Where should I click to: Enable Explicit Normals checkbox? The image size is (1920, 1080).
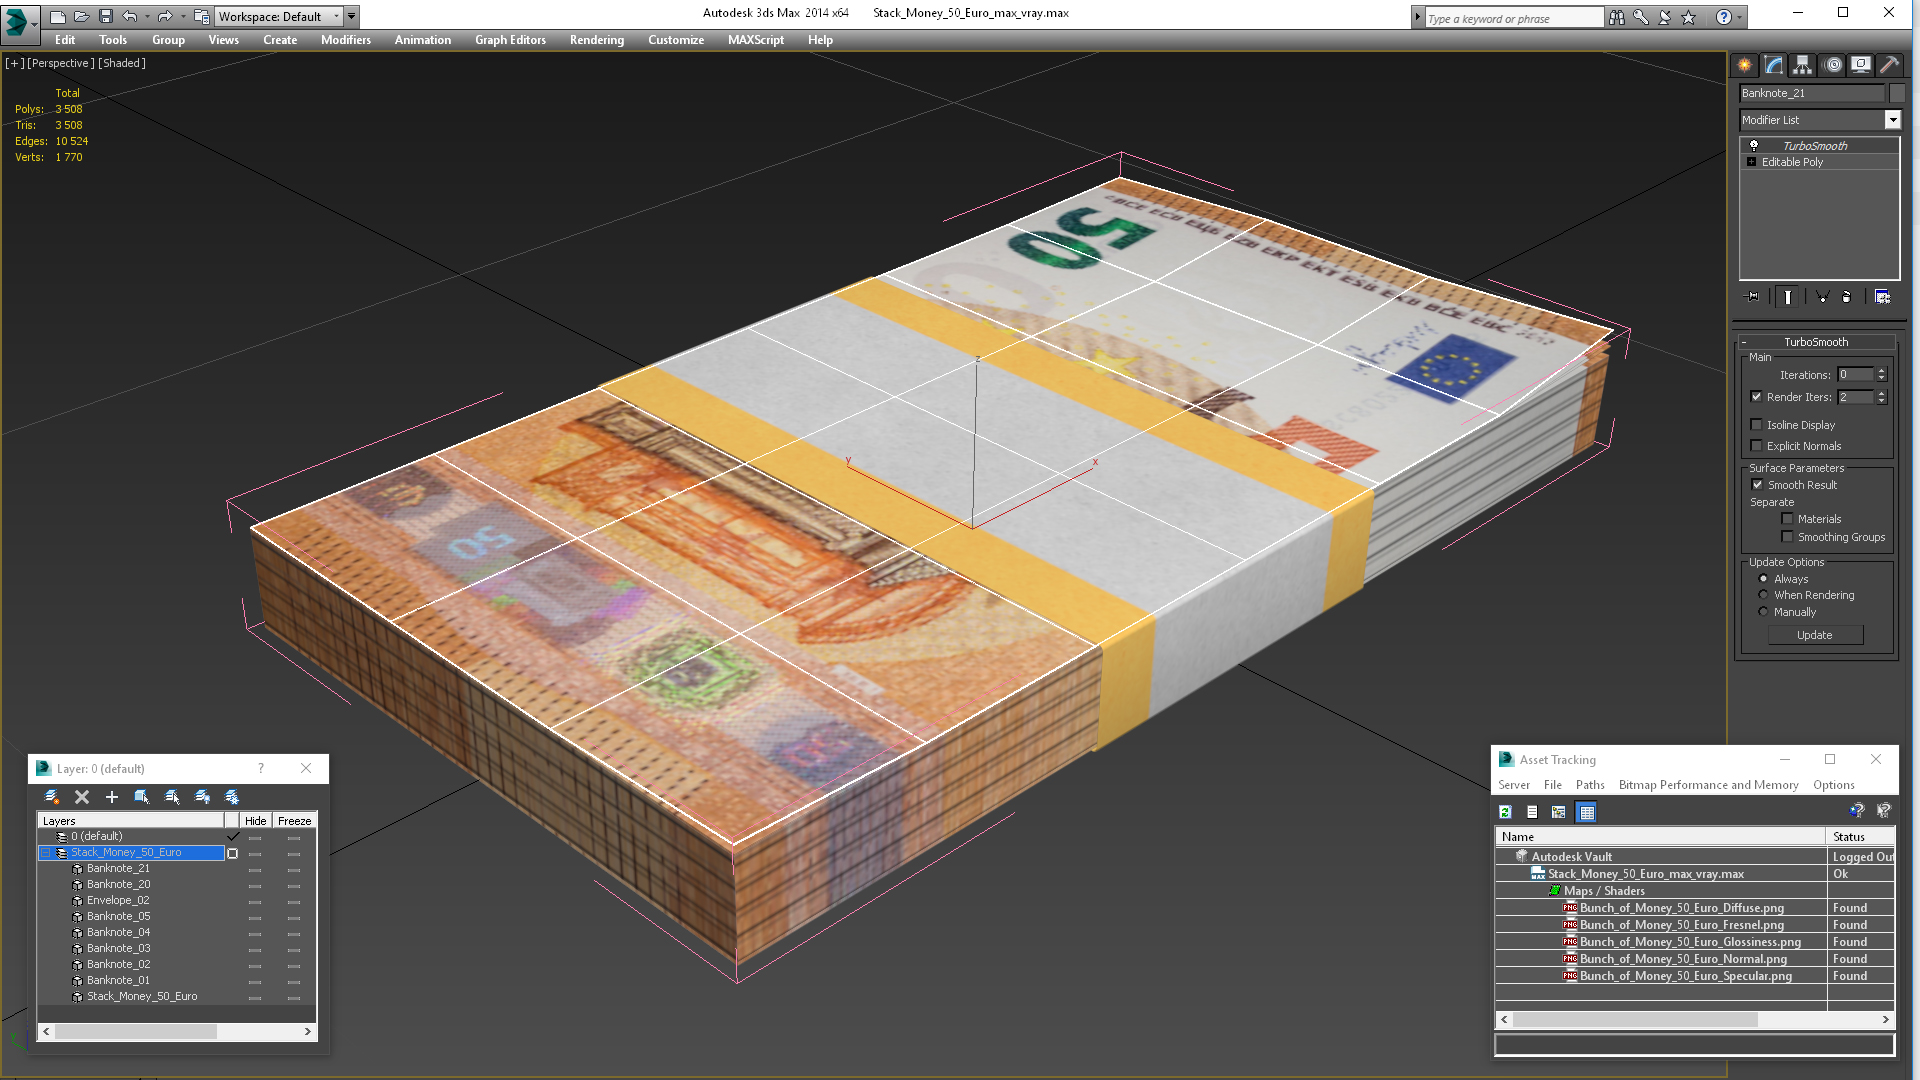pos(1757,446)
